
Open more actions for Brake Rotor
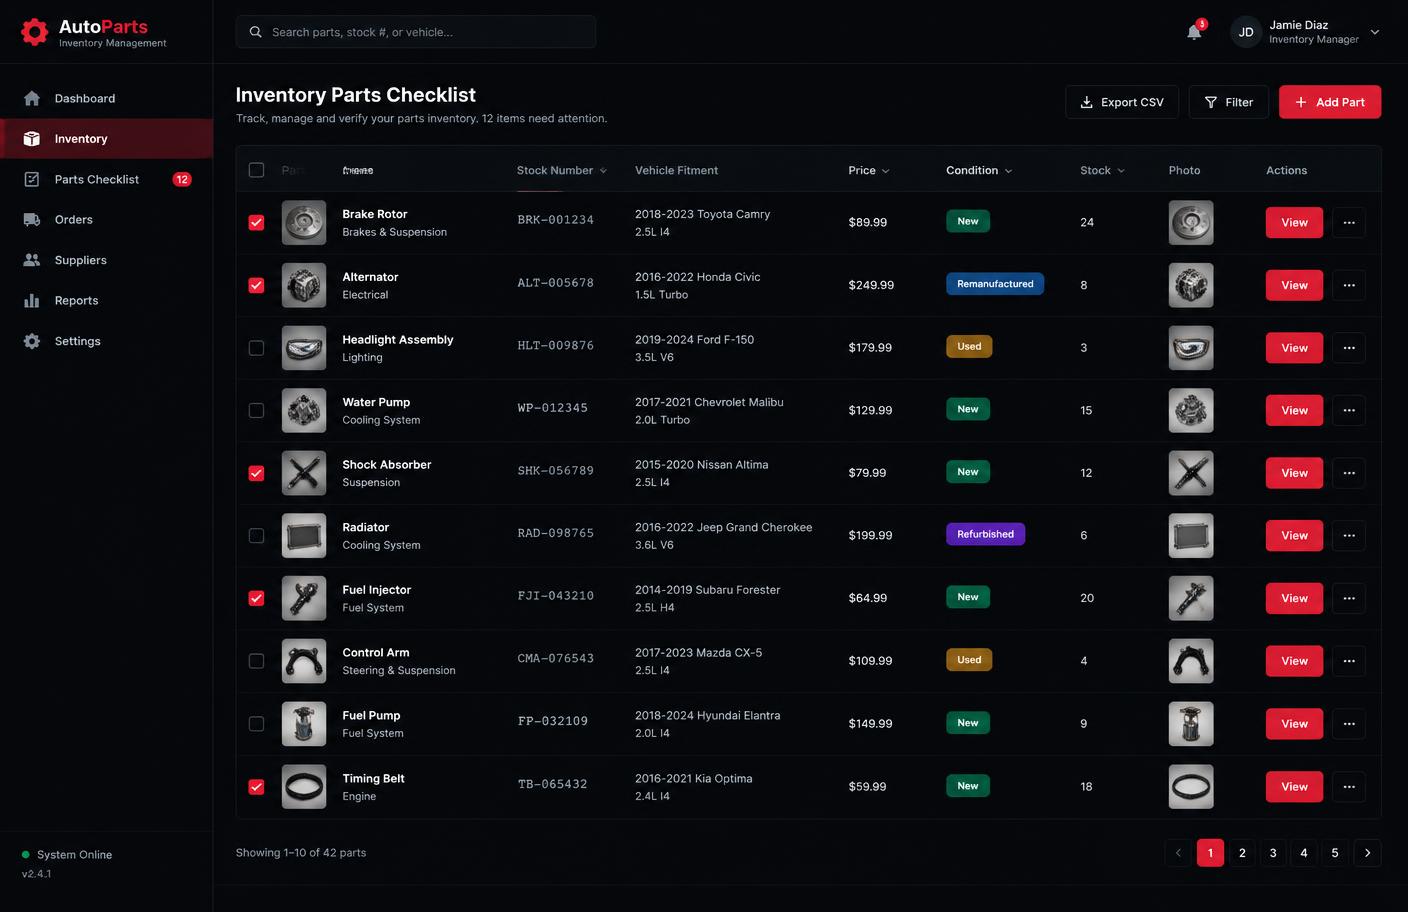coord(1349,222)
